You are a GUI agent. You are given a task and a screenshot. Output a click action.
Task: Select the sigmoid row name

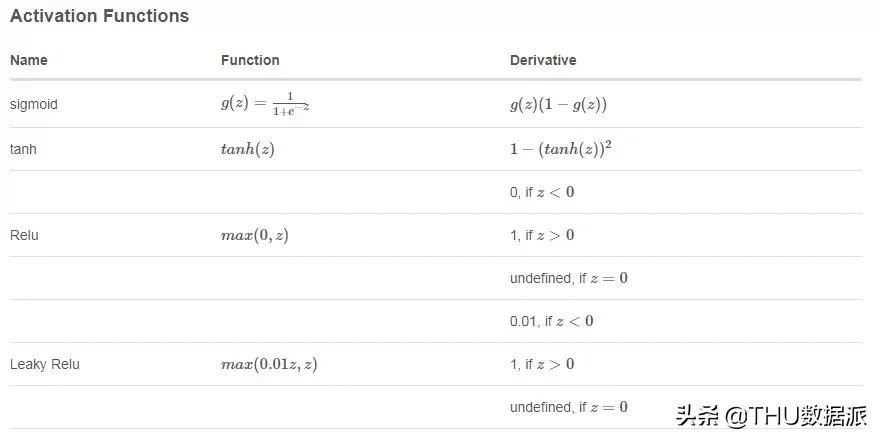coord(34,104)
